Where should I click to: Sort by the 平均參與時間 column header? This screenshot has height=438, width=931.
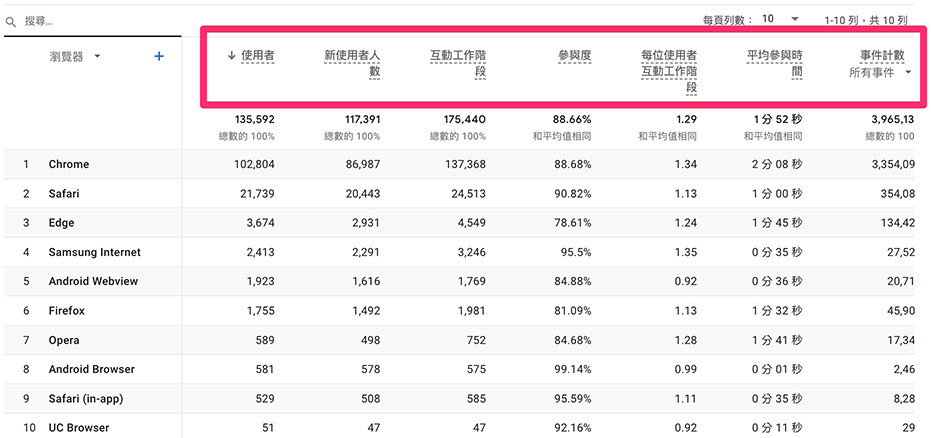coord(774,64)
